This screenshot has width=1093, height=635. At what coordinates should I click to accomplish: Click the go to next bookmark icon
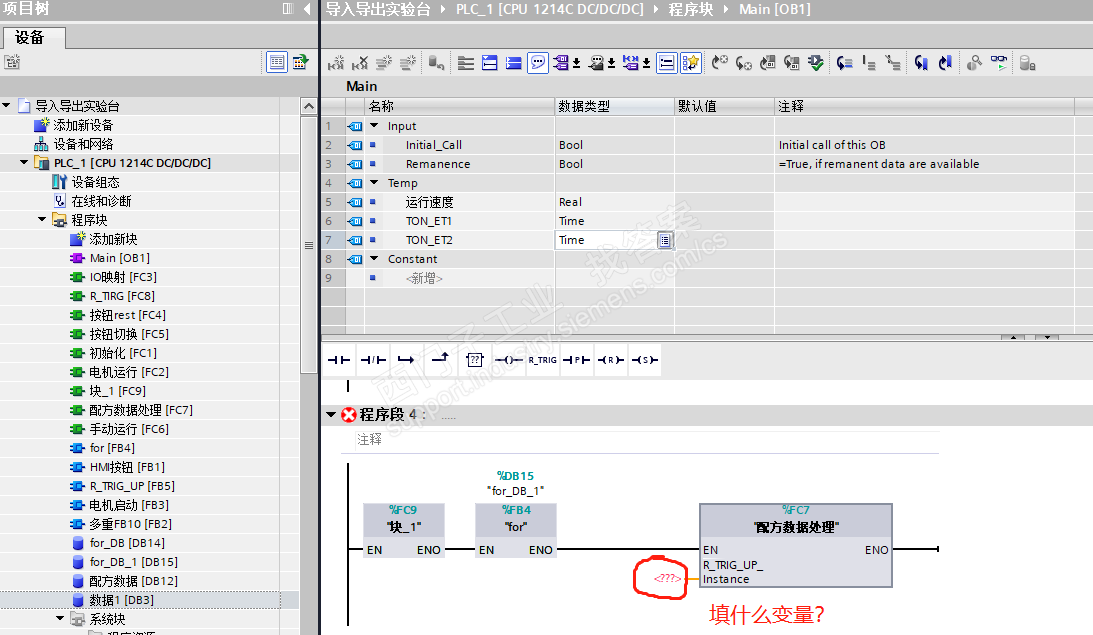click(x=945, y=63)
